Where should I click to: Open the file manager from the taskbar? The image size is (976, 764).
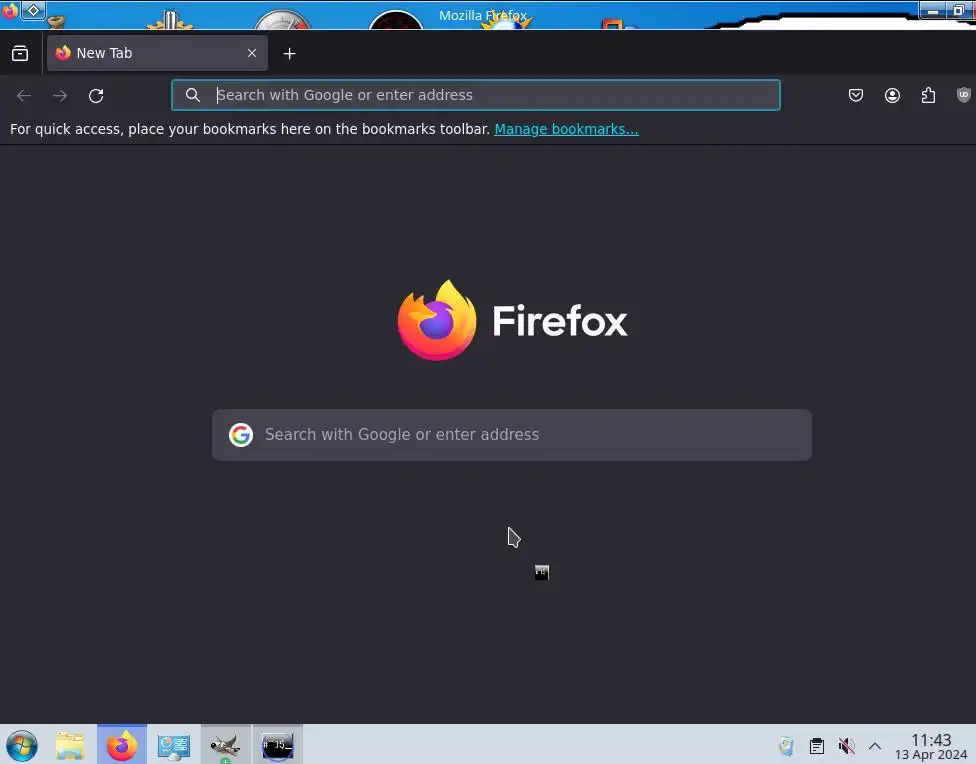click(x=70, y=745)
